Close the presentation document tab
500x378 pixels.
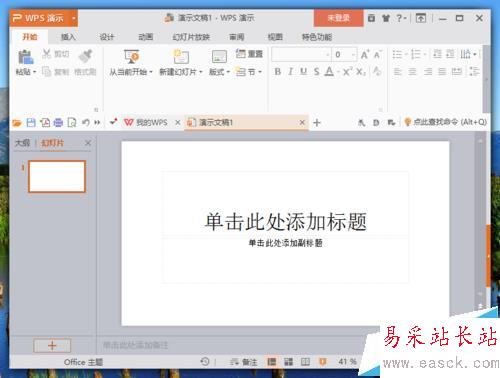pyautogui.click(x=302, y=123)
